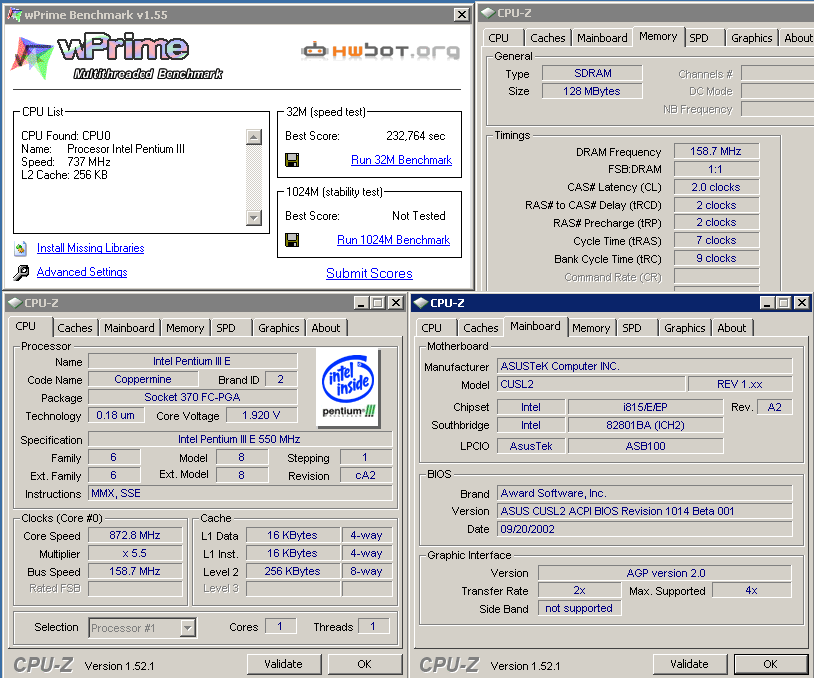Image resolution: width=814 pixels, height=678 pixels.
Task: Select Graphics tab in the Processor CPU-Z window
Action: [x=278, y=328]
